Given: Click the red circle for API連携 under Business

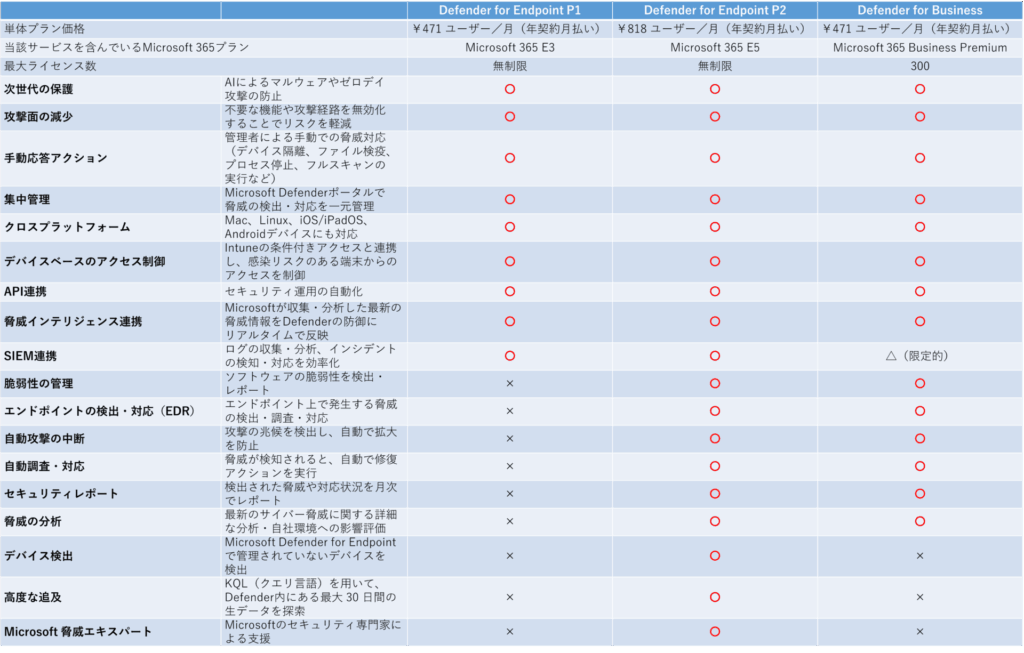Looking at the screenshot, I should [x=920, y=291].
